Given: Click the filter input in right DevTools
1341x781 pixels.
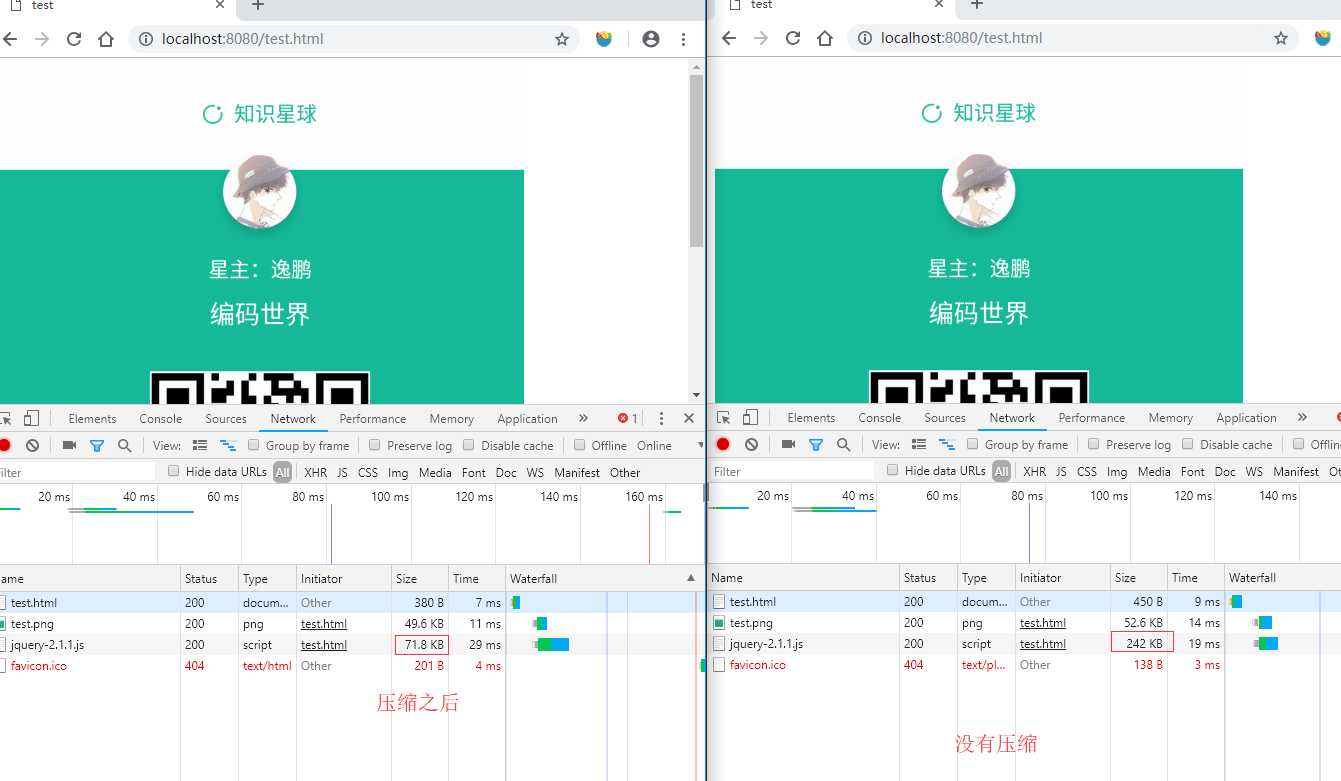Looking at the screenshot, I should coord(793,471).
